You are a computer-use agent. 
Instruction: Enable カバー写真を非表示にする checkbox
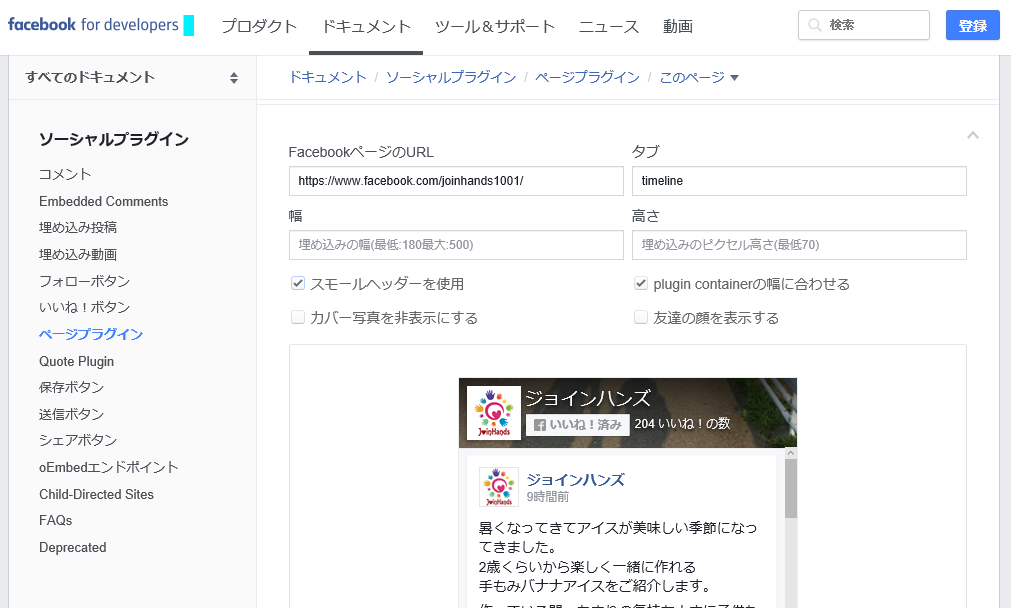298,317
